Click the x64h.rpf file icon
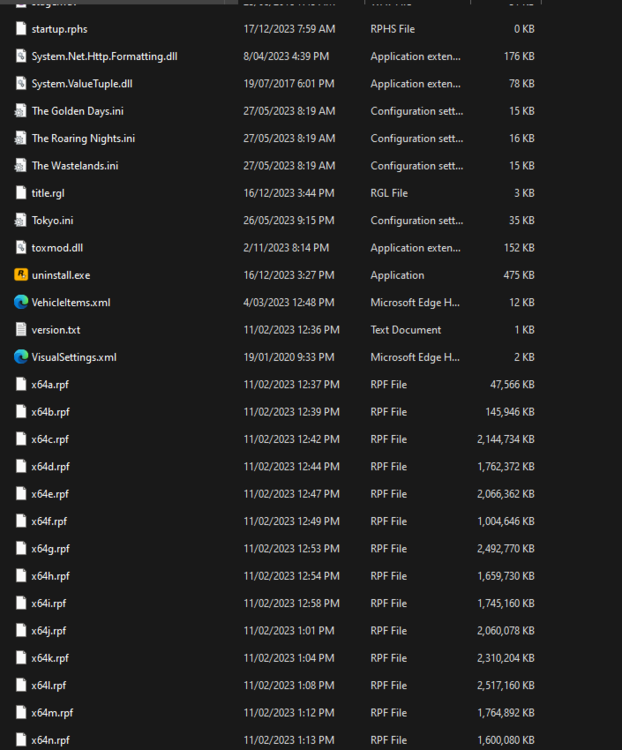 (21, 575)
